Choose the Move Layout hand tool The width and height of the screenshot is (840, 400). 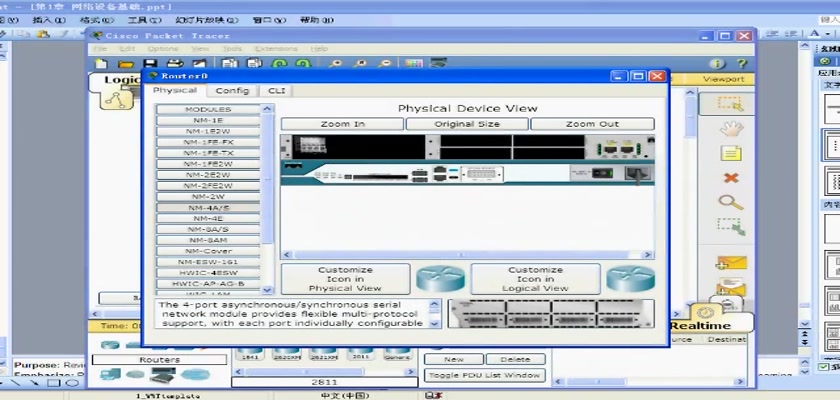click(731, 128)
